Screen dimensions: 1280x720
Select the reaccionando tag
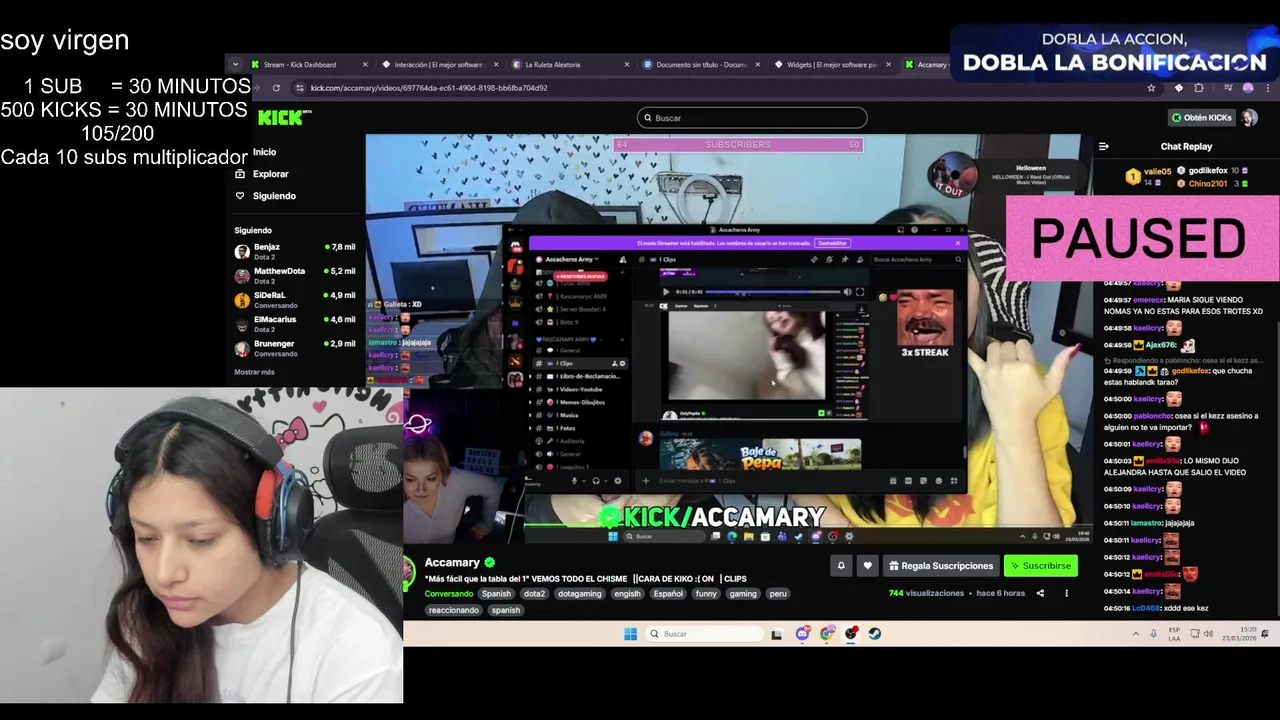coord(454,610)
